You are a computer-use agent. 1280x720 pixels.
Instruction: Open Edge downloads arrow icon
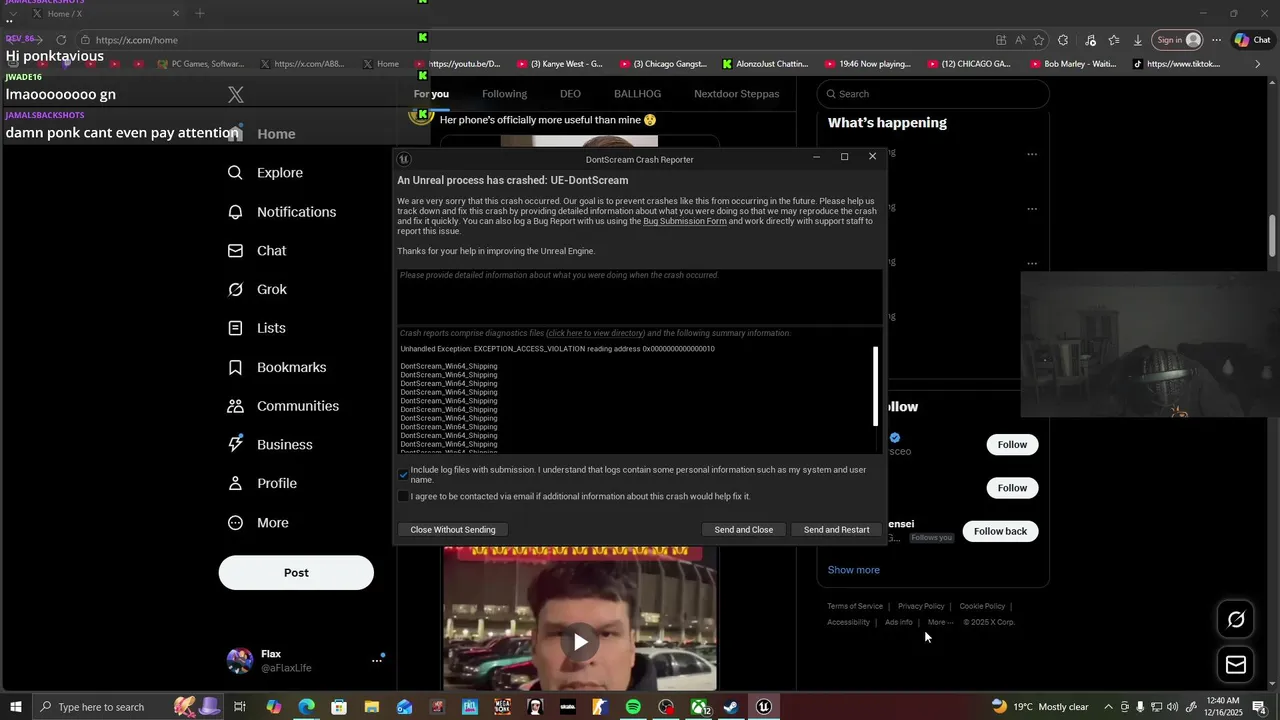1138,40
